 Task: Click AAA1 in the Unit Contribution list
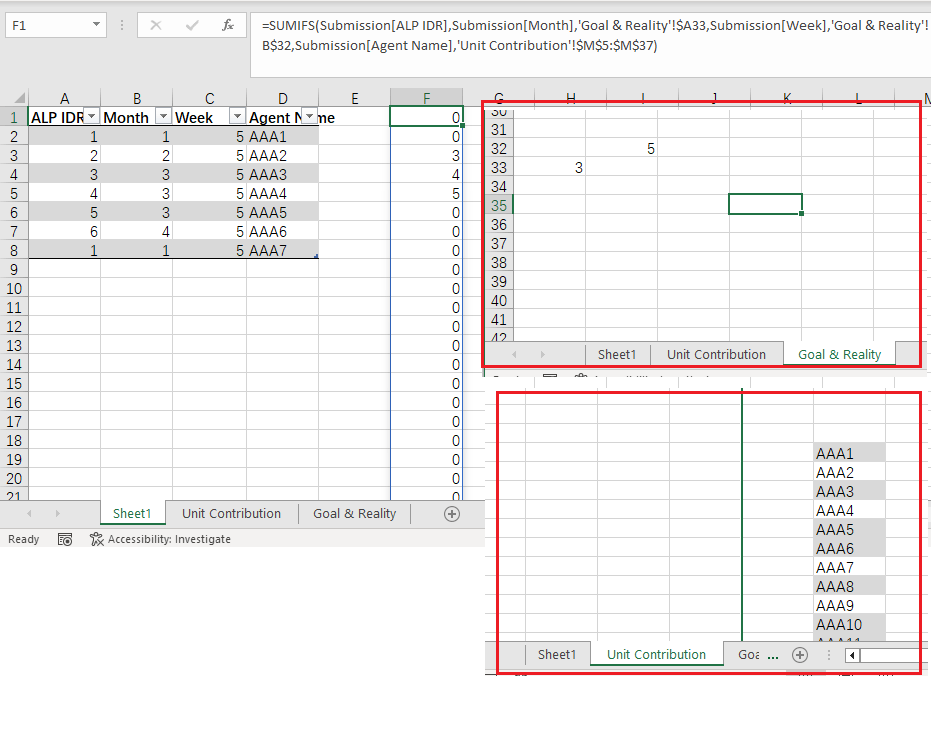coord(849,454)
